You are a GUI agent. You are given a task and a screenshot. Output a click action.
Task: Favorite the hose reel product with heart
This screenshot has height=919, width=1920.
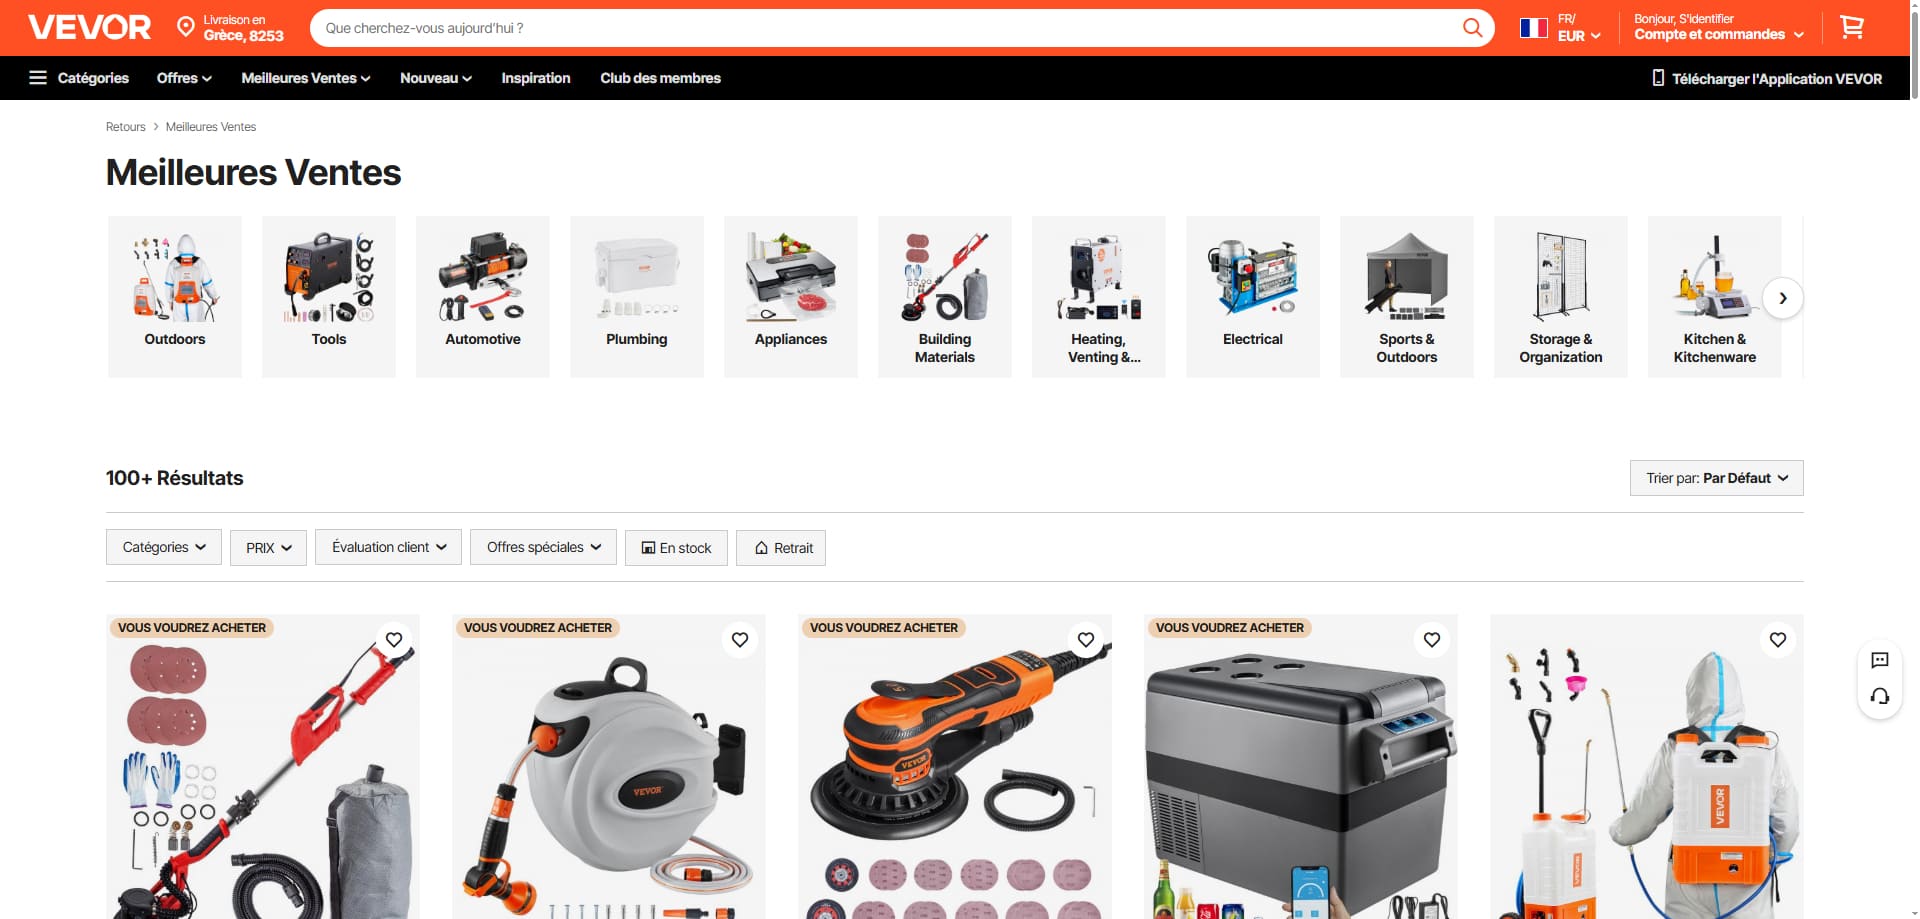(740, 640)
